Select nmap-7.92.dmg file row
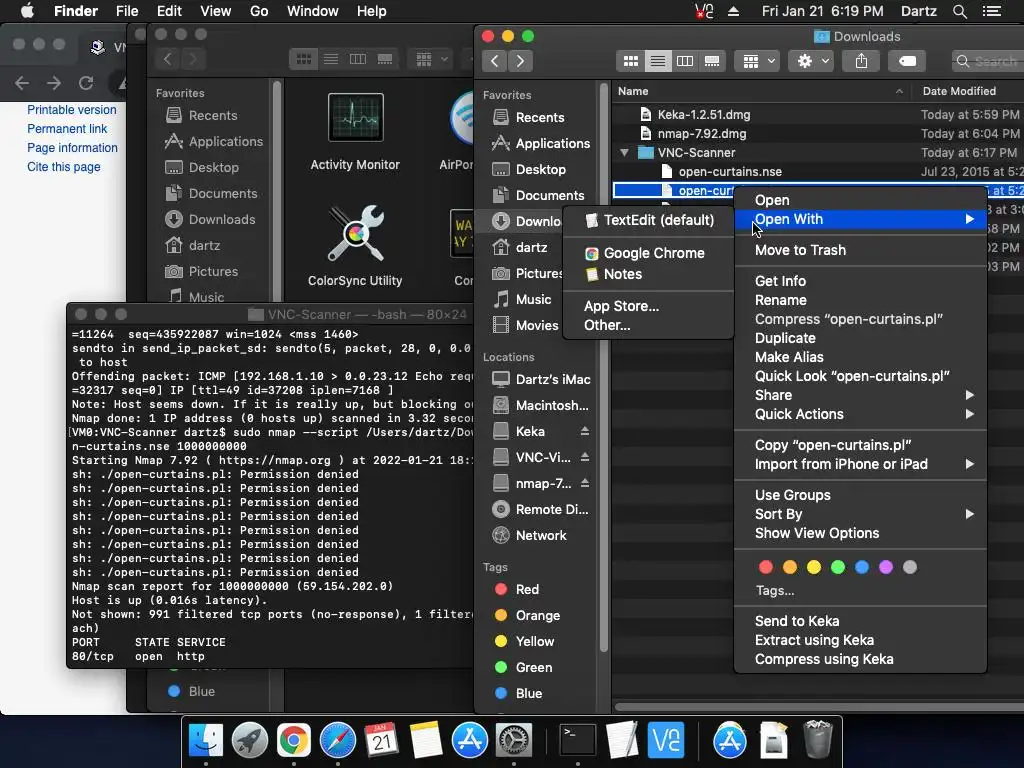 pyautogui.click(x=818, y=133)
